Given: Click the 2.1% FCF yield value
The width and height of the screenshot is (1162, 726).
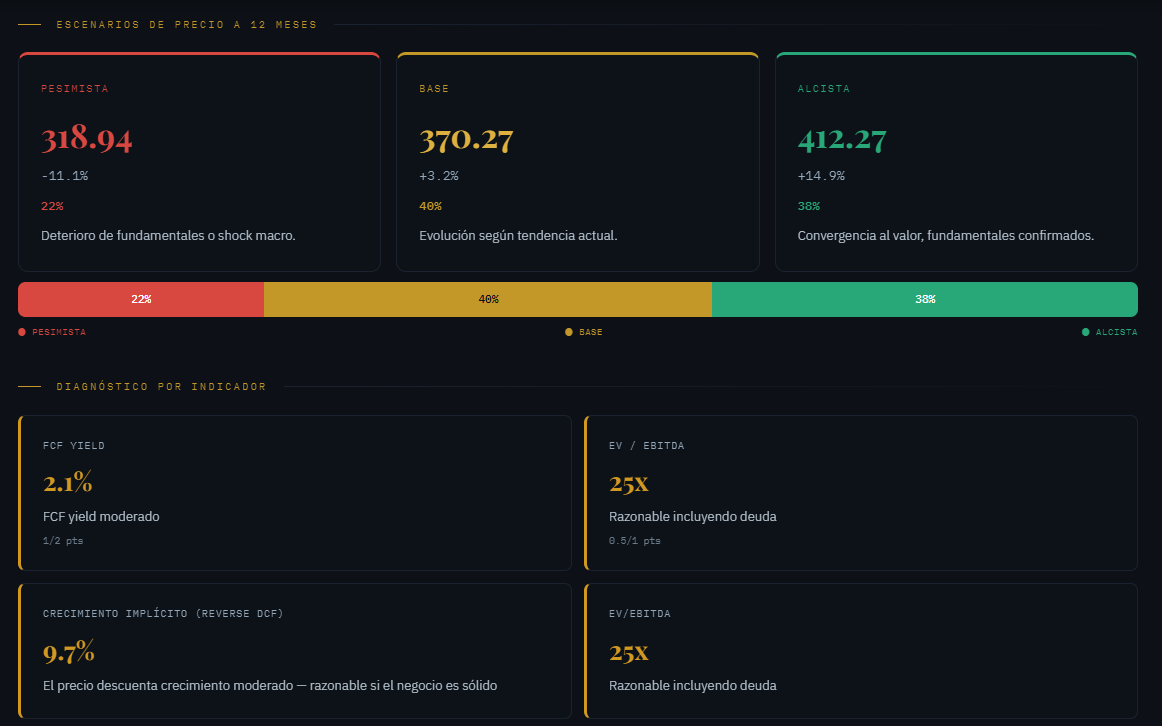Looking at the screenshot, I should tap(67, 483).
